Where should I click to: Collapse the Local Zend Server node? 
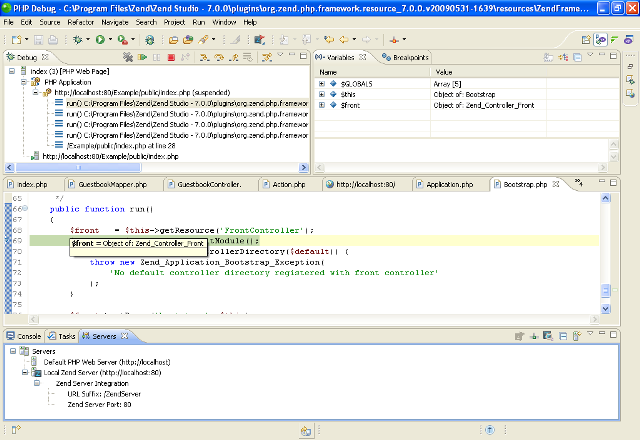(25, 372)
